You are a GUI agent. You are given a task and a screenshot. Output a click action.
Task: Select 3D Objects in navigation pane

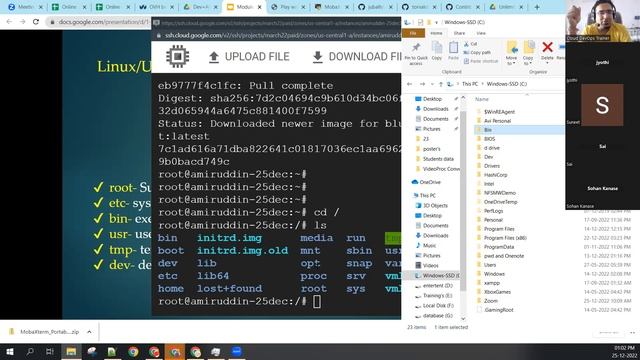(435, 205)
